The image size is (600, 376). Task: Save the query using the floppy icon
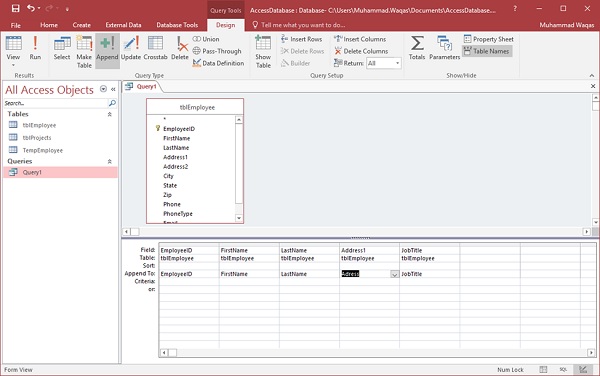tap(15, 8)
